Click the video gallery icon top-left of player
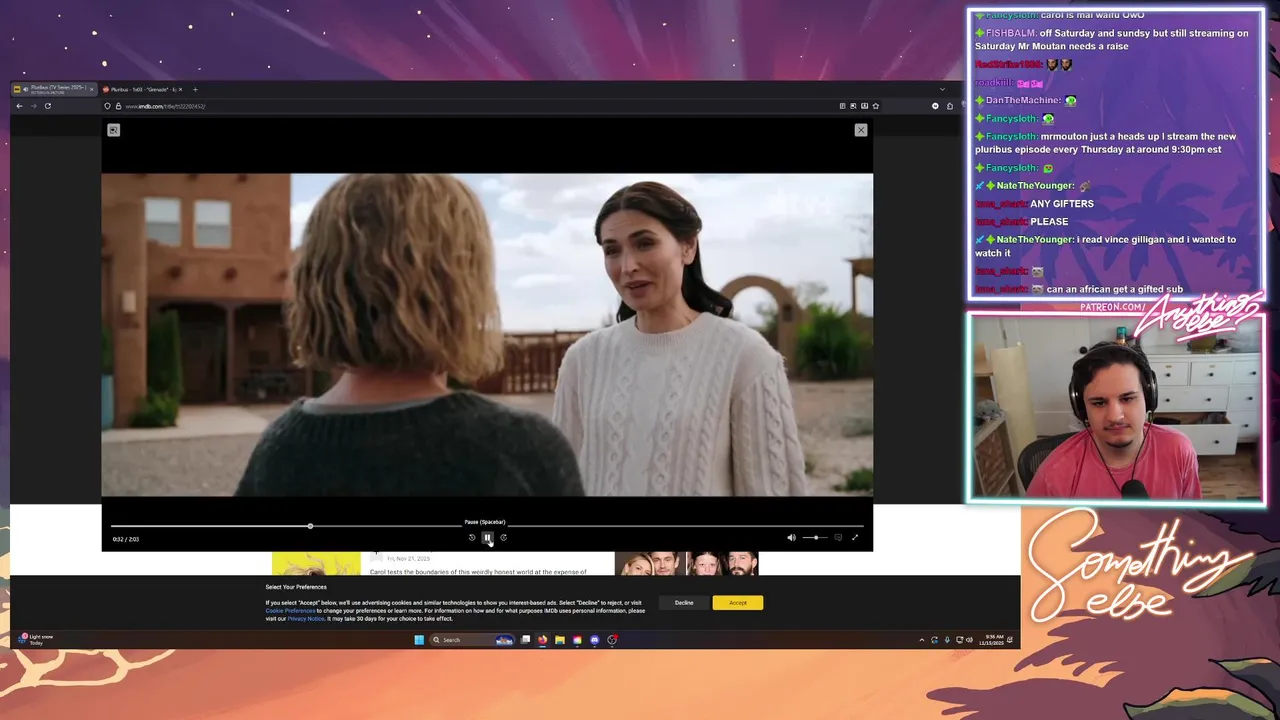This screenshot has height=720, width=1280. (114, 130)
